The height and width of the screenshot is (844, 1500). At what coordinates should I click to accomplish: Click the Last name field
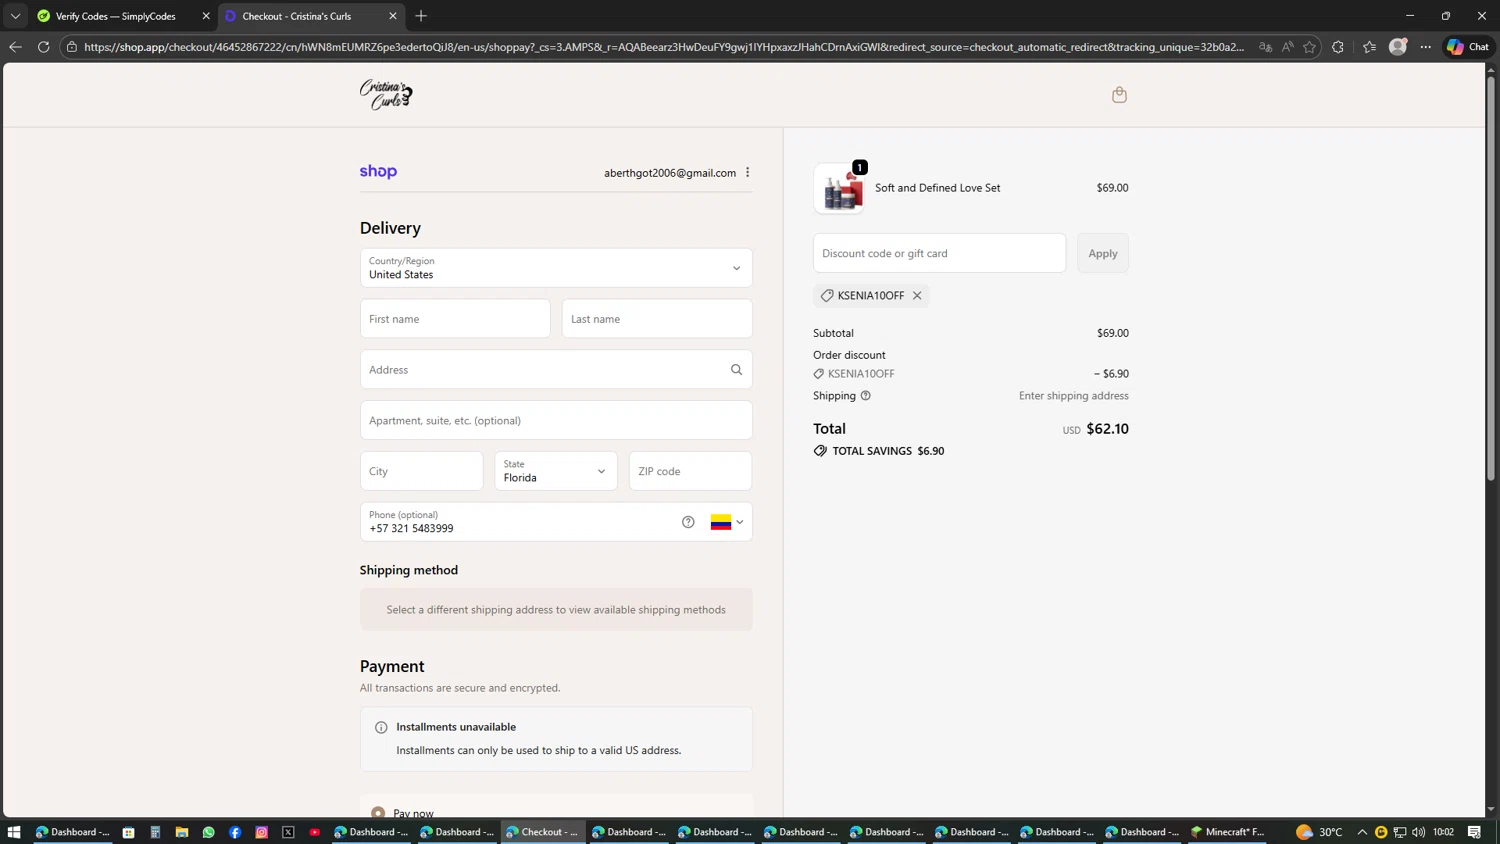click(657, 319)
